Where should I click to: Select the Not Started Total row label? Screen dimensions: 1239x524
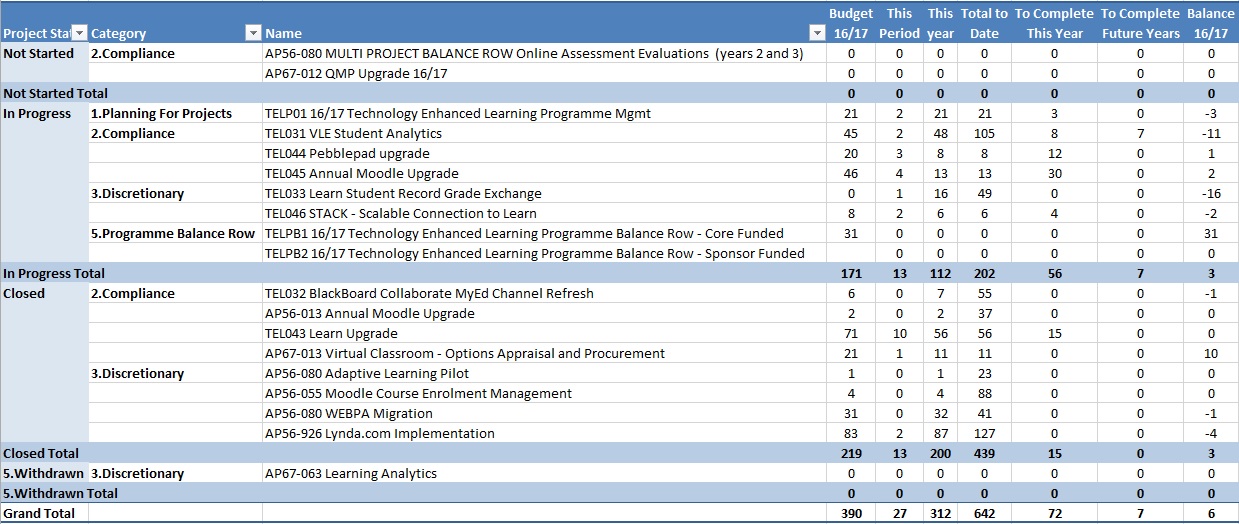tap(56, 93)
